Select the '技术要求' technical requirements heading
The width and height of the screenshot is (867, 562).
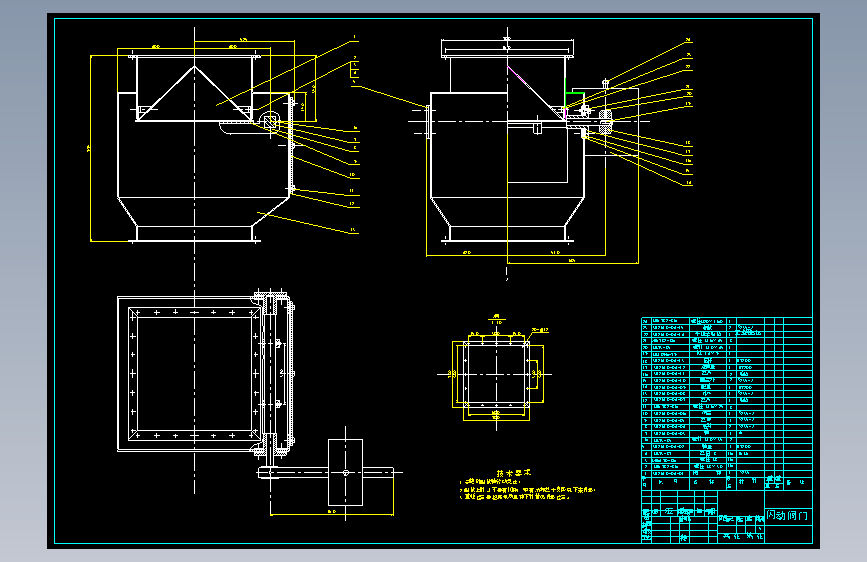tap(514, 473)
